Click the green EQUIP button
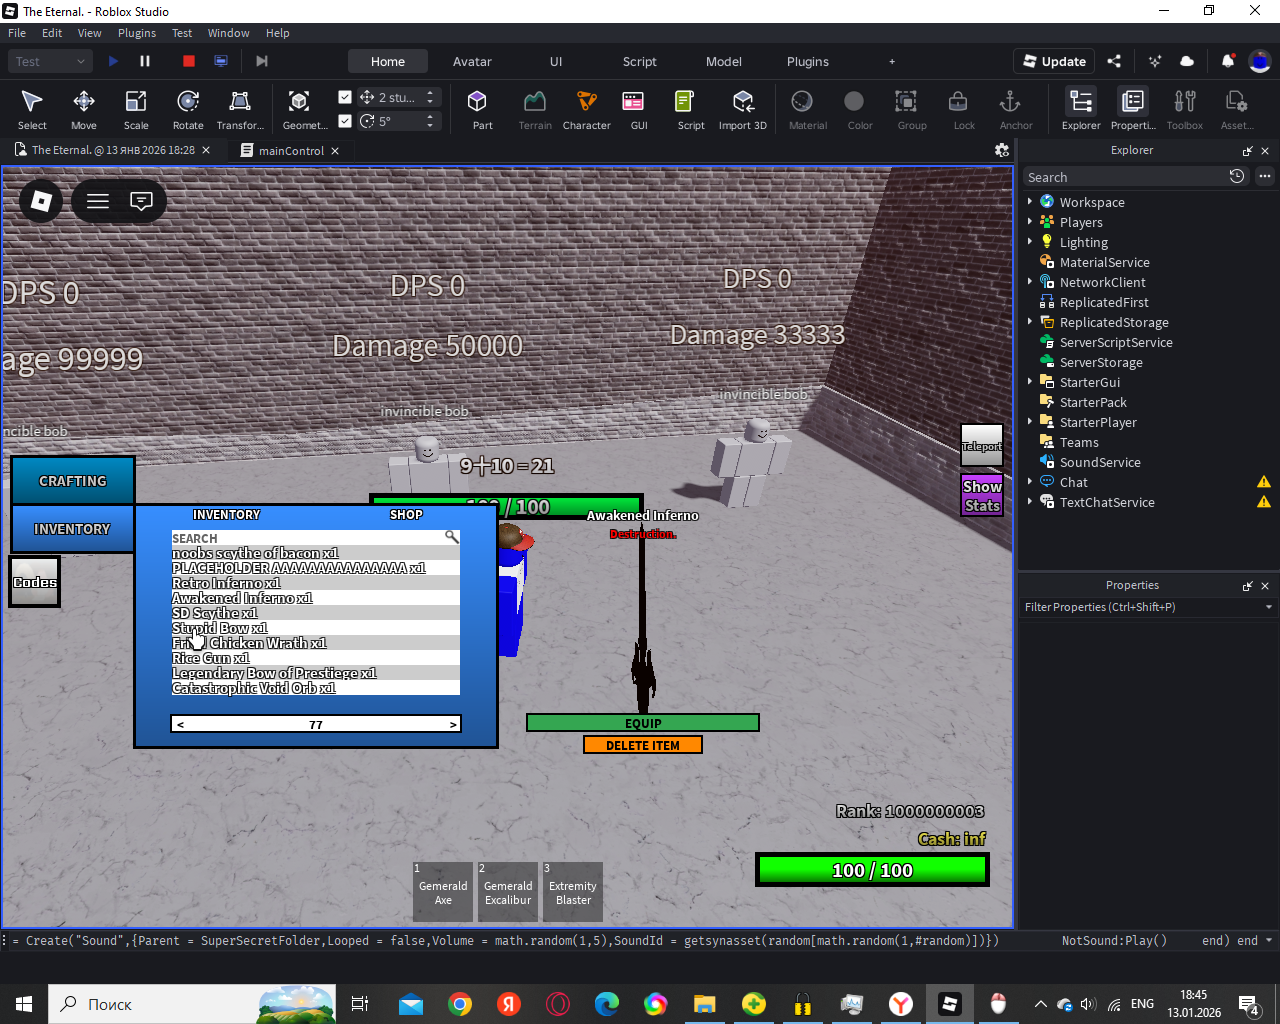 pyautogui.click(x=643, y=723)
